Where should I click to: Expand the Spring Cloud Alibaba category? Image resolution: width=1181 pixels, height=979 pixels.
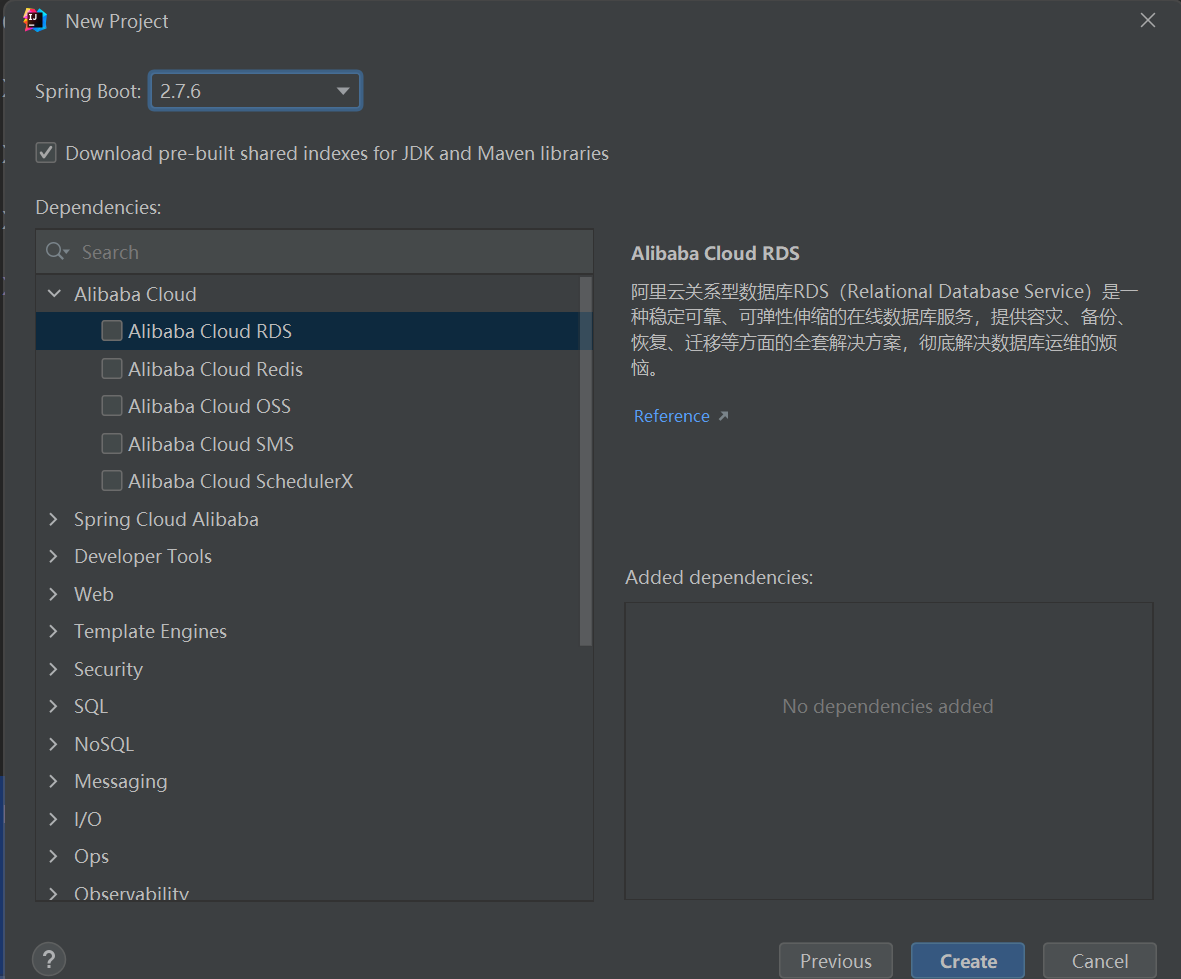click(x=53, y=519)
